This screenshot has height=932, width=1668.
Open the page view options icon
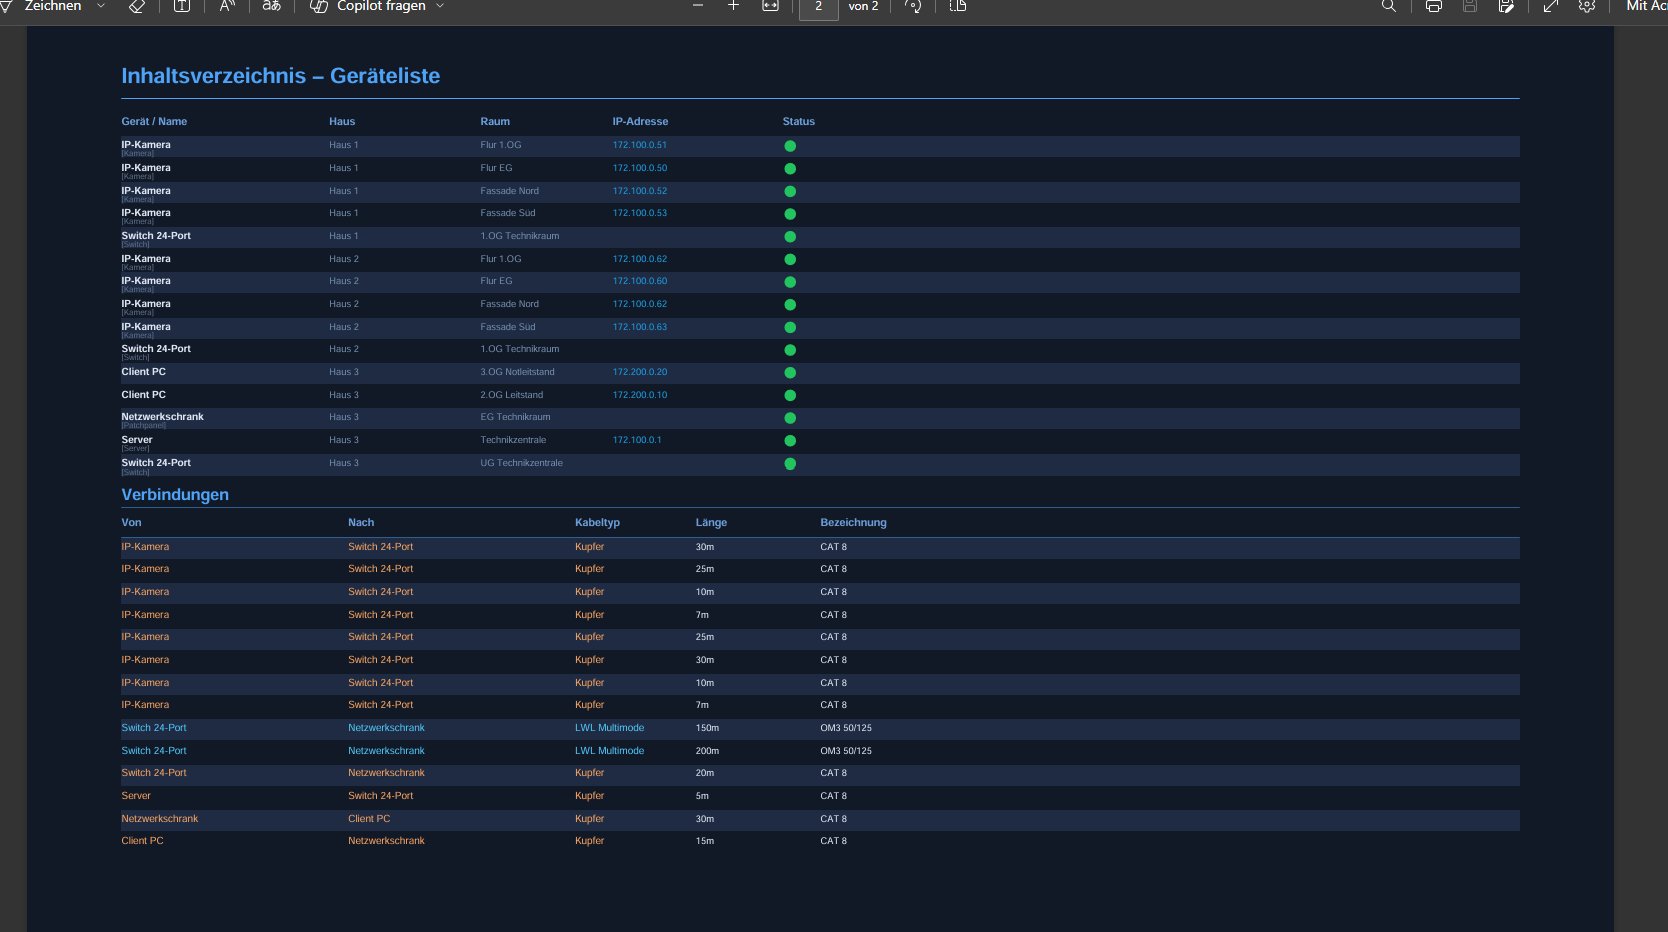(x=958, y=6)
